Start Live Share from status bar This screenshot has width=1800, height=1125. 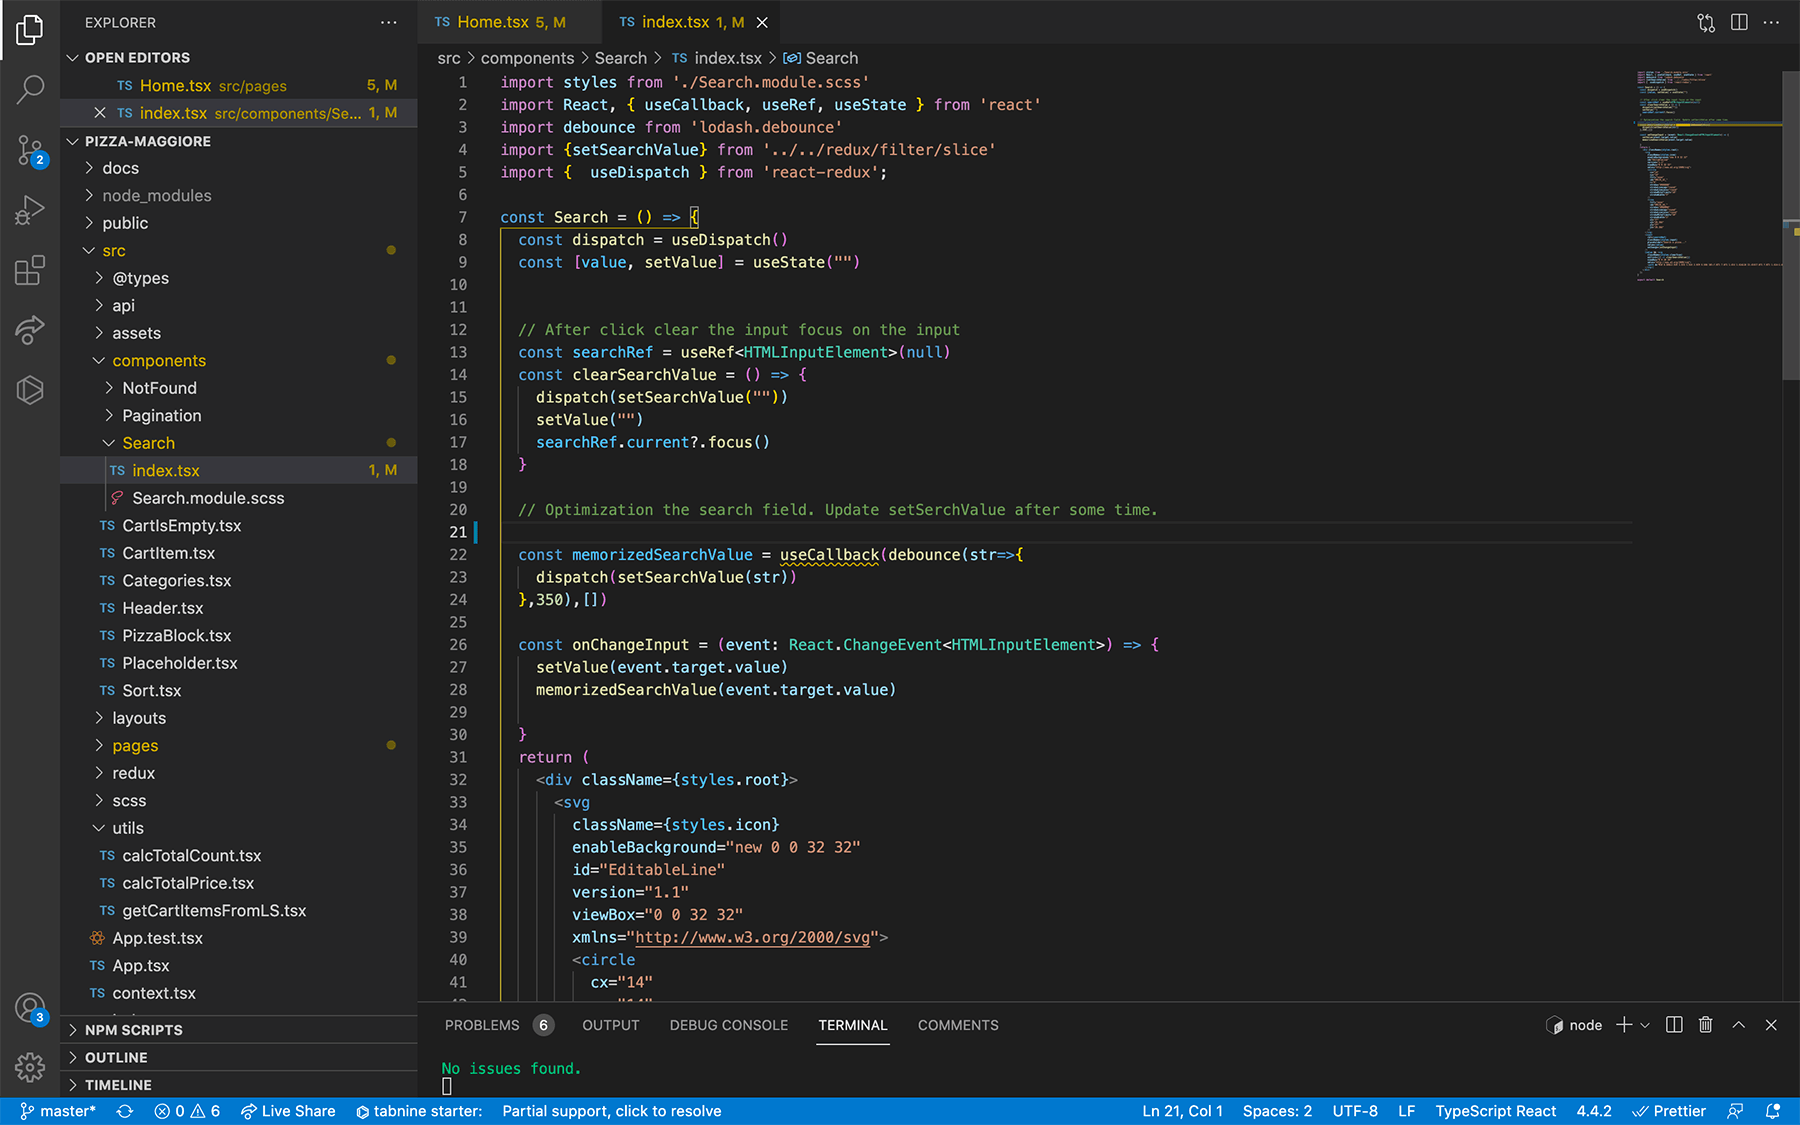pos(288,1111)
